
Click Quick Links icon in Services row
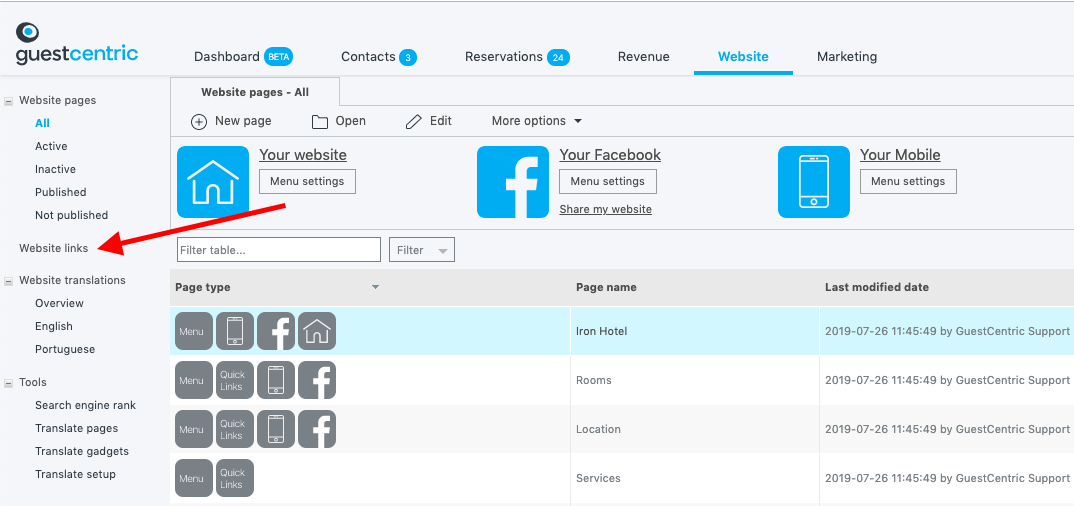[x=235, y=478]
